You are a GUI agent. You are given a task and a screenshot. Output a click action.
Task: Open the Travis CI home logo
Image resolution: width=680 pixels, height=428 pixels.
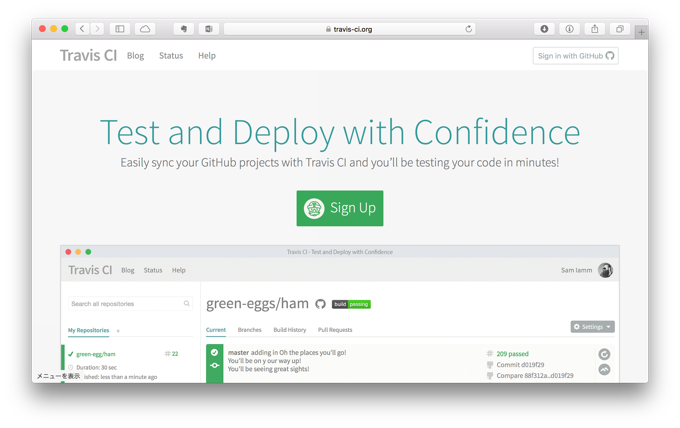coord(88,56)
